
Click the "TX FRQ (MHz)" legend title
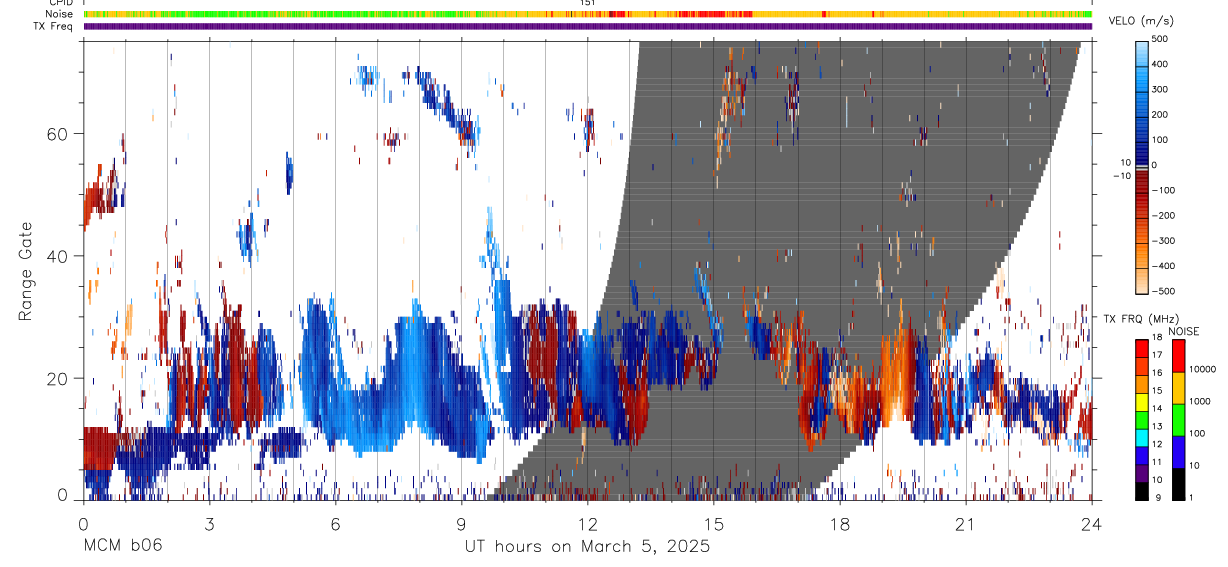[x=1141, y=318]
